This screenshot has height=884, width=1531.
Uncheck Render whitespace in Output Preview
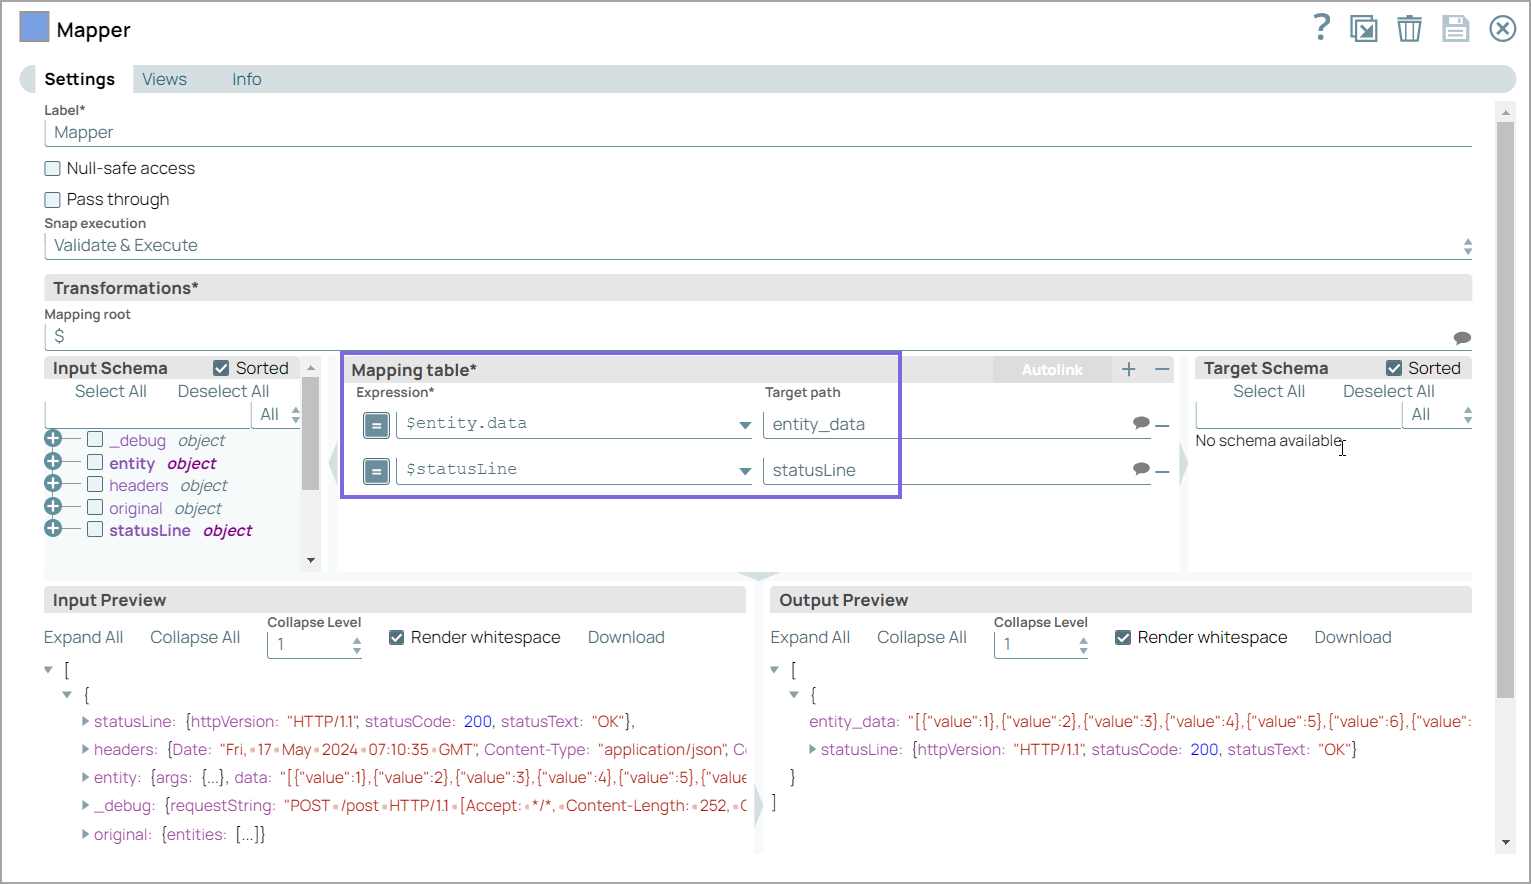tap(1123, 638)
